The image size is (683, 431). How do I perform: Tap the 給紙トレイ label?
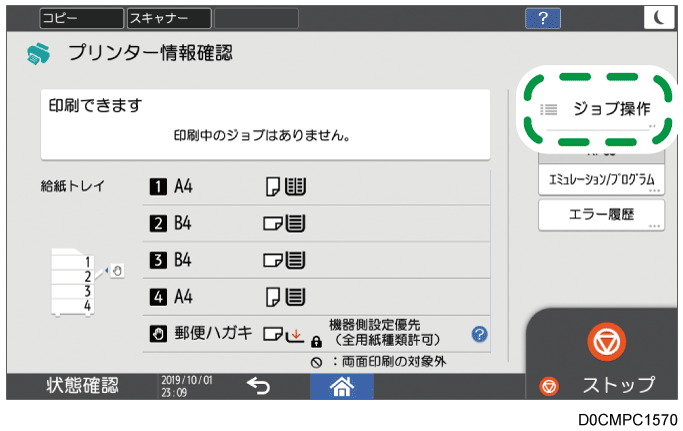[73, 186]
